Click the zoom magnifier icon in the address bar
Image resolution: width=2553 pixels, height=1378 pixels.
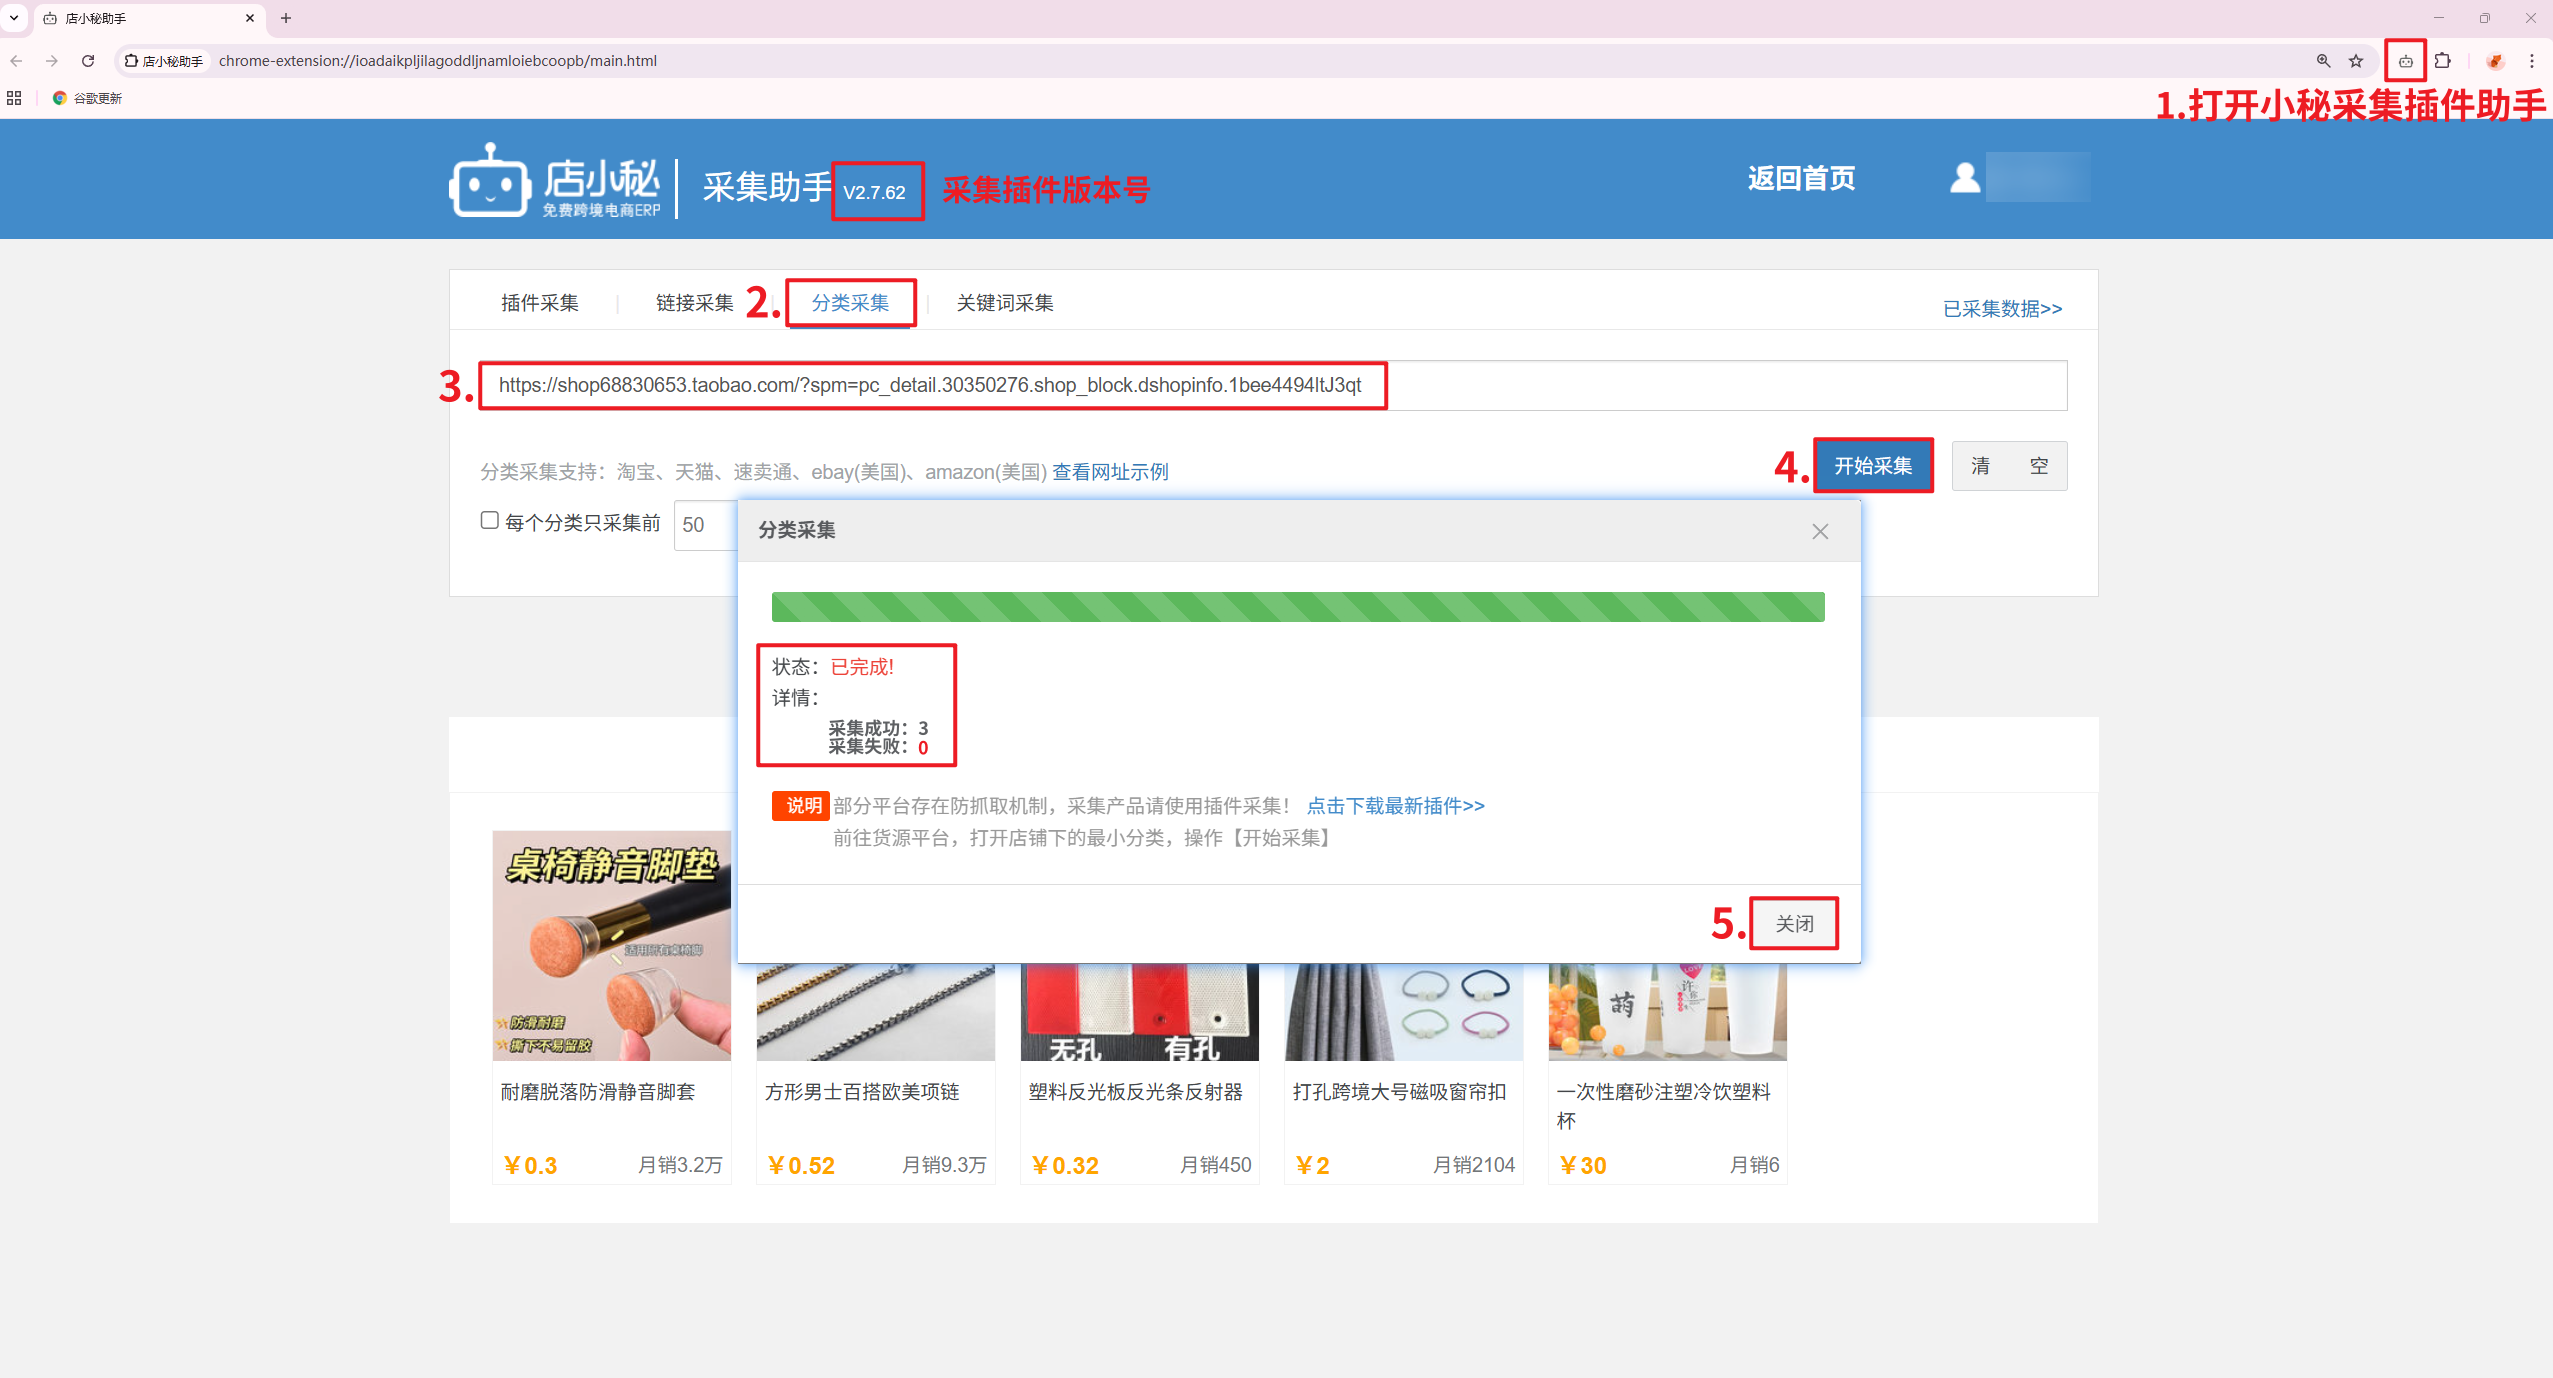[x=2323, y=61]
